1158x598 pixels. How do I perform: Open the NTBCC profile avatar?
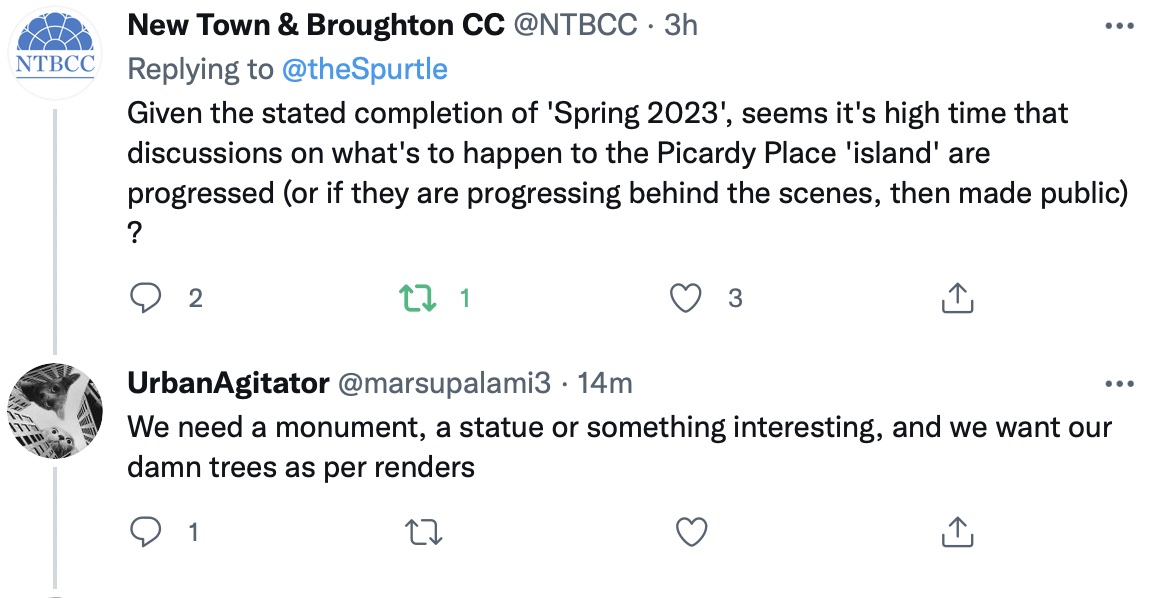click(x=55, y=53)
